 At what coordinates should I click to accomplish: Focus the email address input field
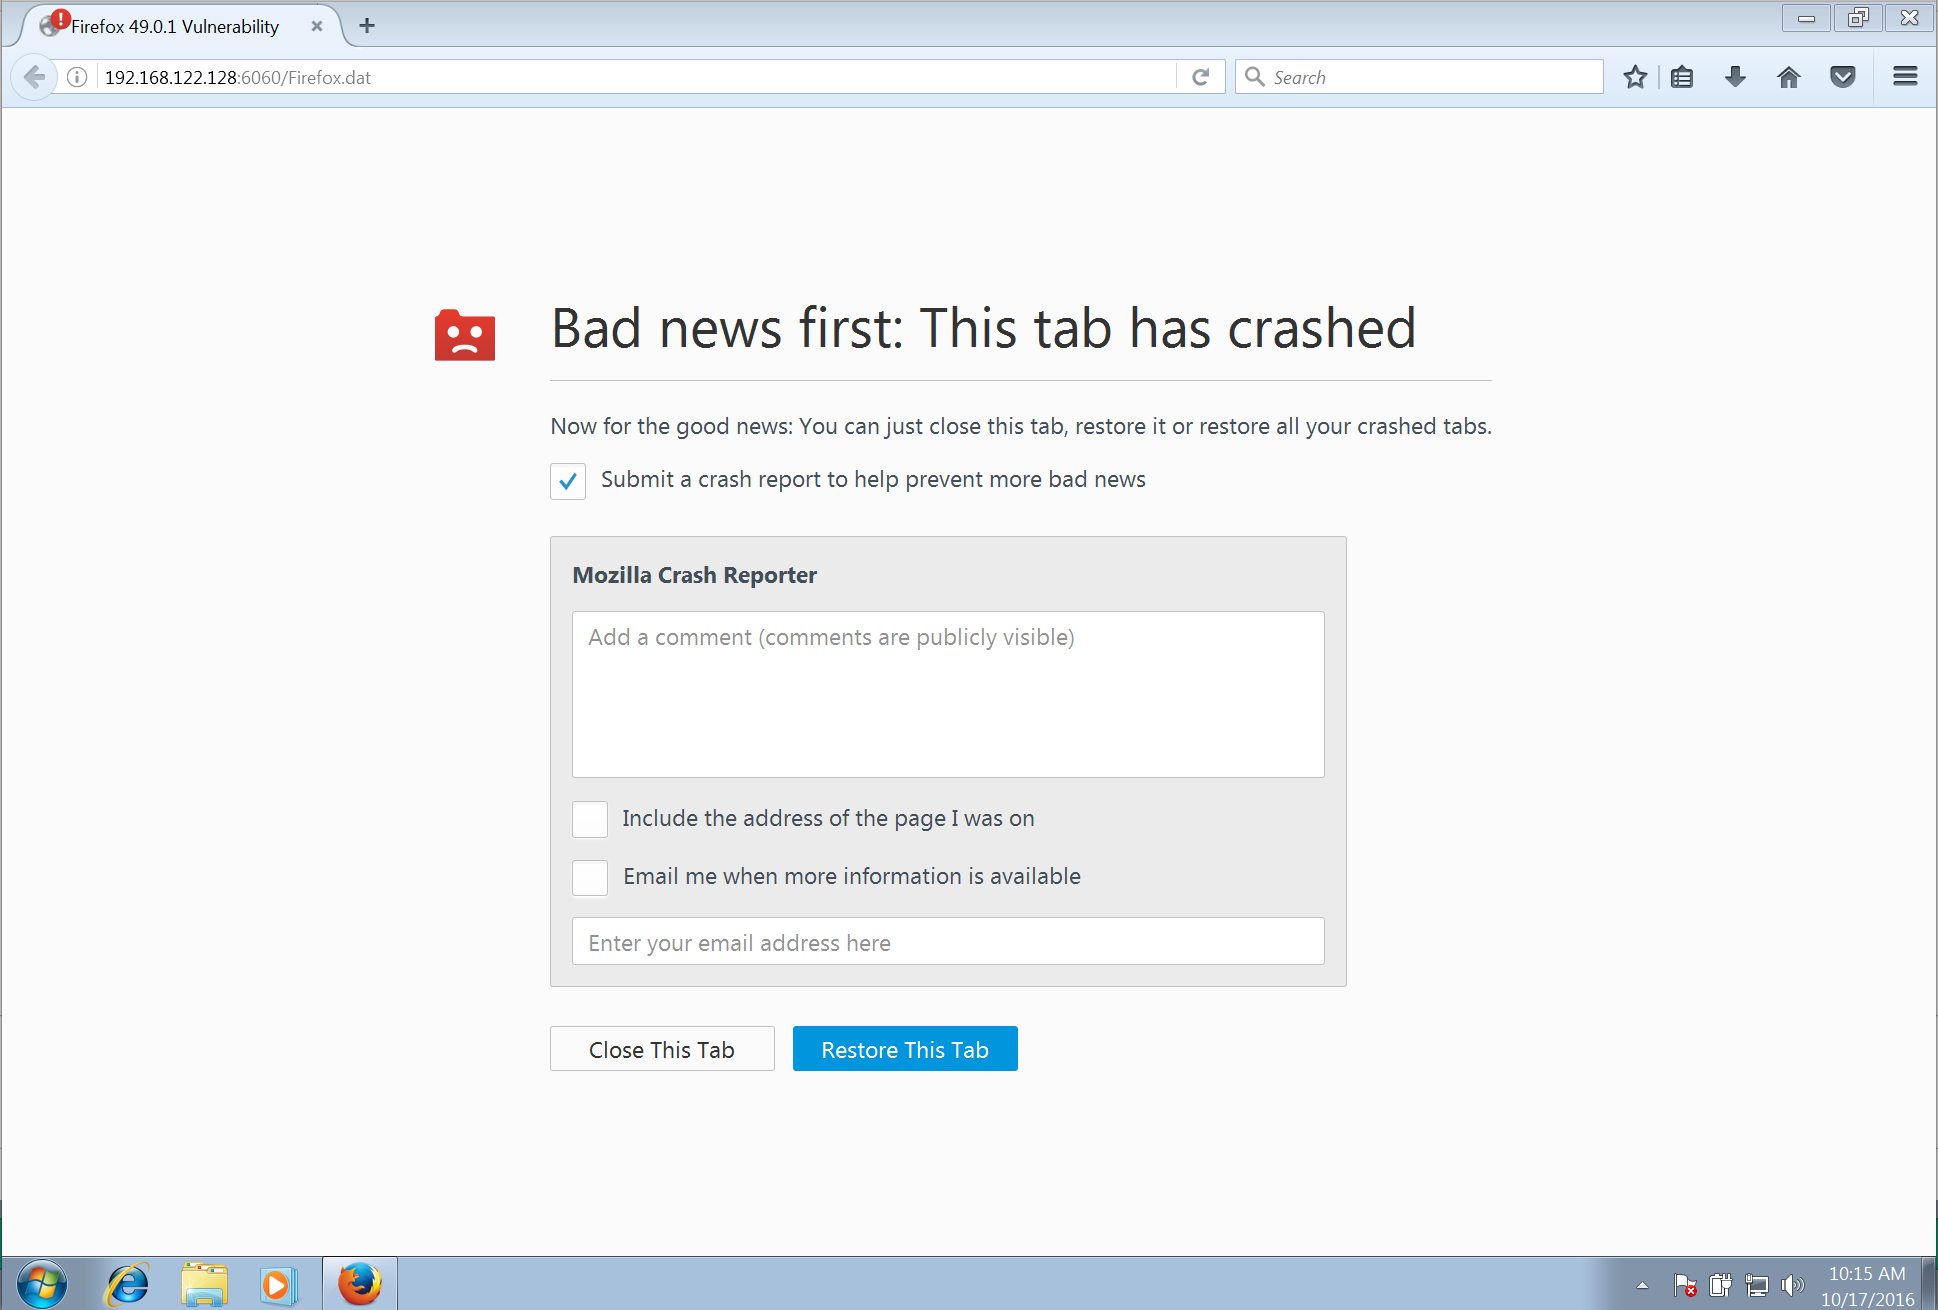[948, 942]
